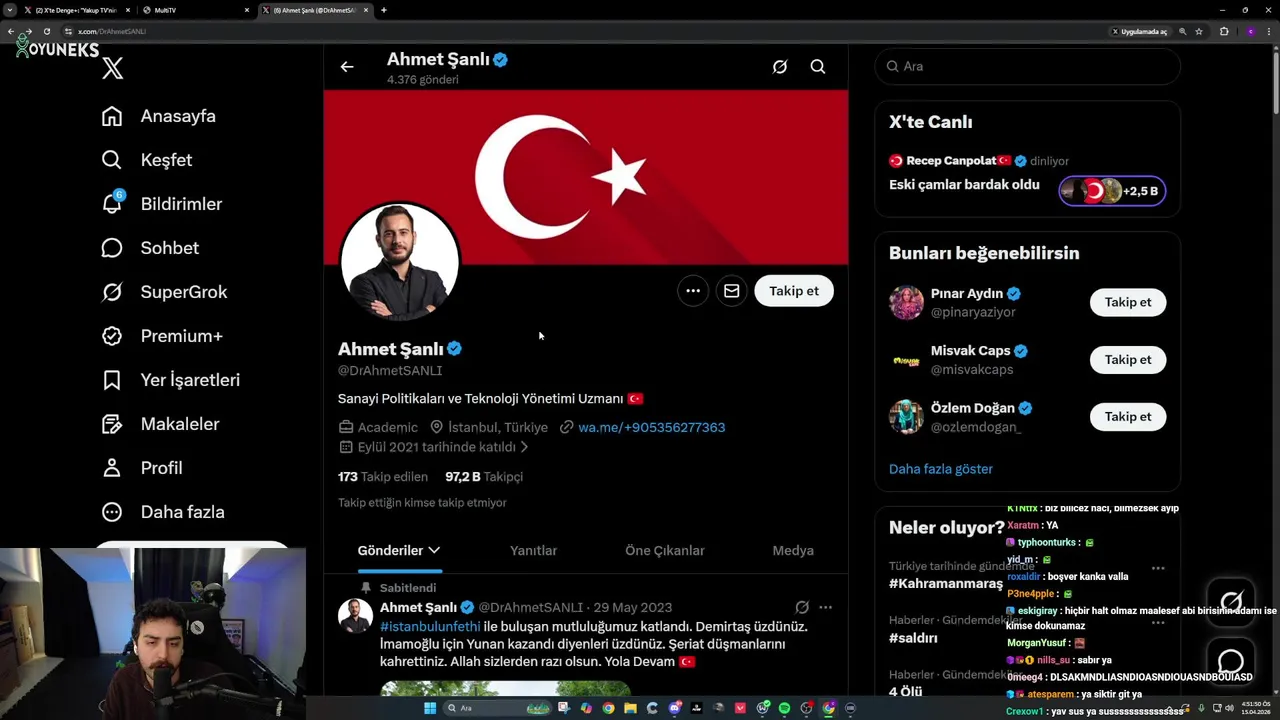Click @DrAhmetSANLI handle under name
This screenshot has width=1280, height=720.
(390, 370)
